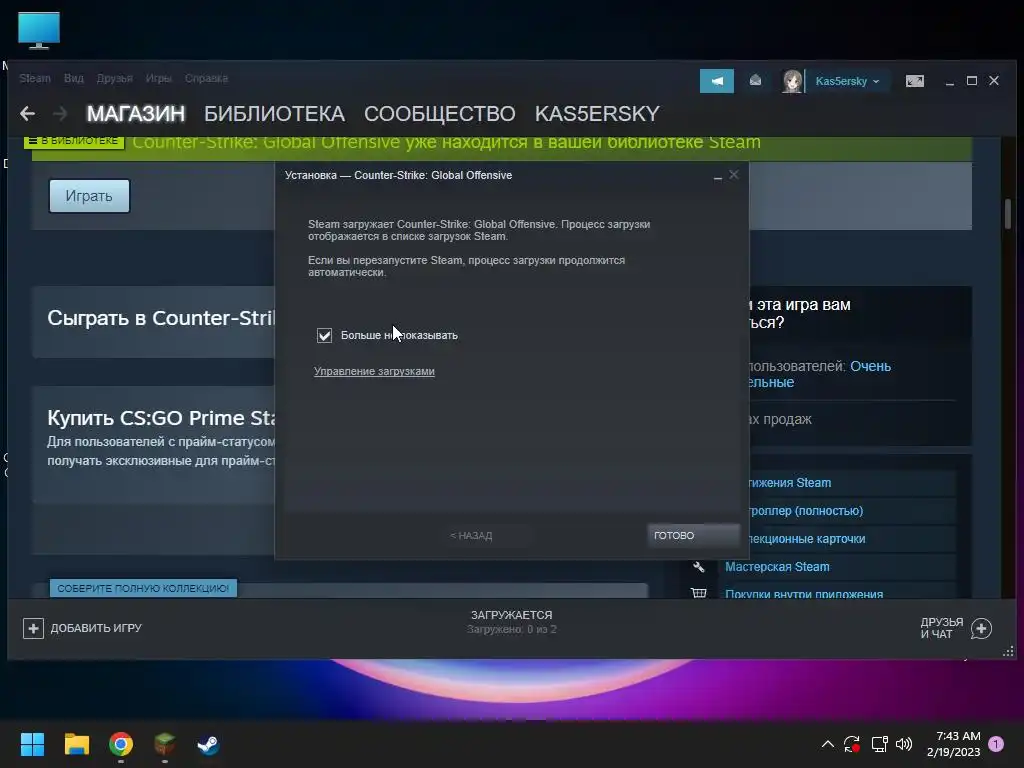Image resolution: width=1024 pixels, height=768 pixels.
Task: Close the Установка Counter-Strike dialog
Action: (x=734, y=174)
